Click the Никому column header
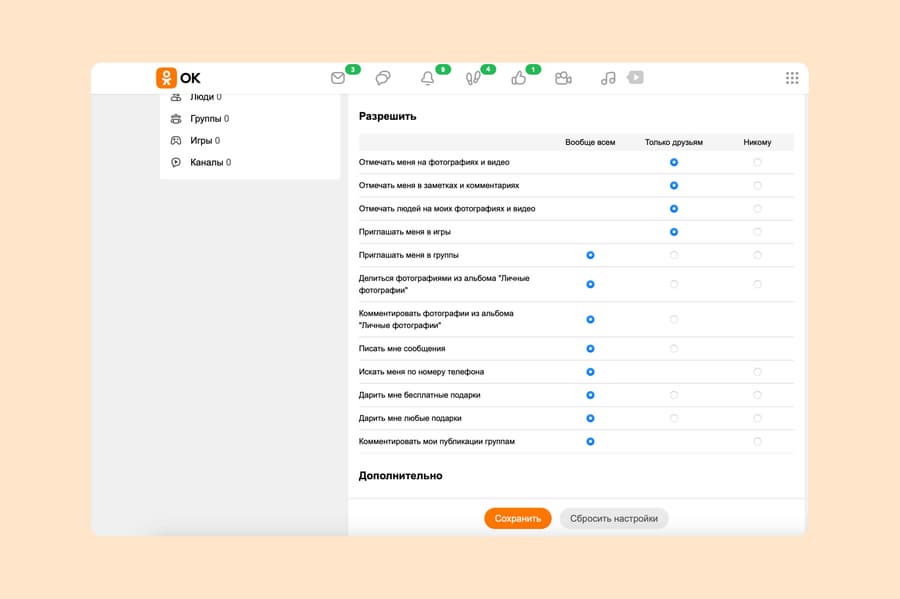This screenshot has height=599, width=900. tap(757, 142)
